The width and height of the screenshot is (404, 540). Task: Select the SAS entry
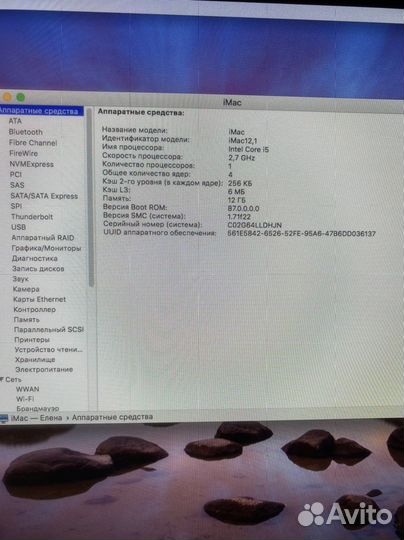pyautogui.click(x=17, y=185)
